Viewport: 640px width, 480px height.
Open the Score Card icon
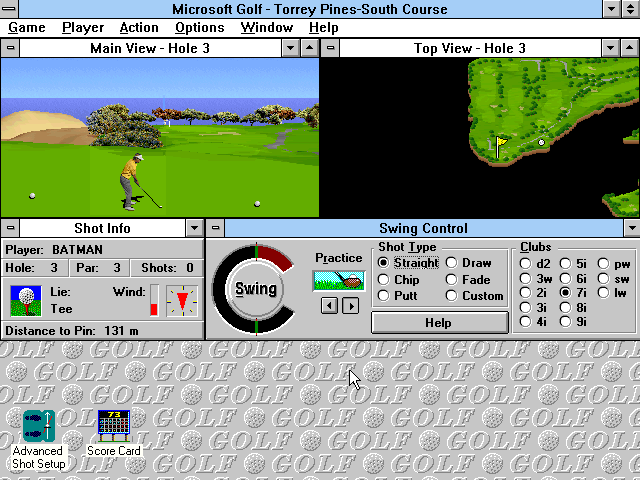[x=114, y=433]
